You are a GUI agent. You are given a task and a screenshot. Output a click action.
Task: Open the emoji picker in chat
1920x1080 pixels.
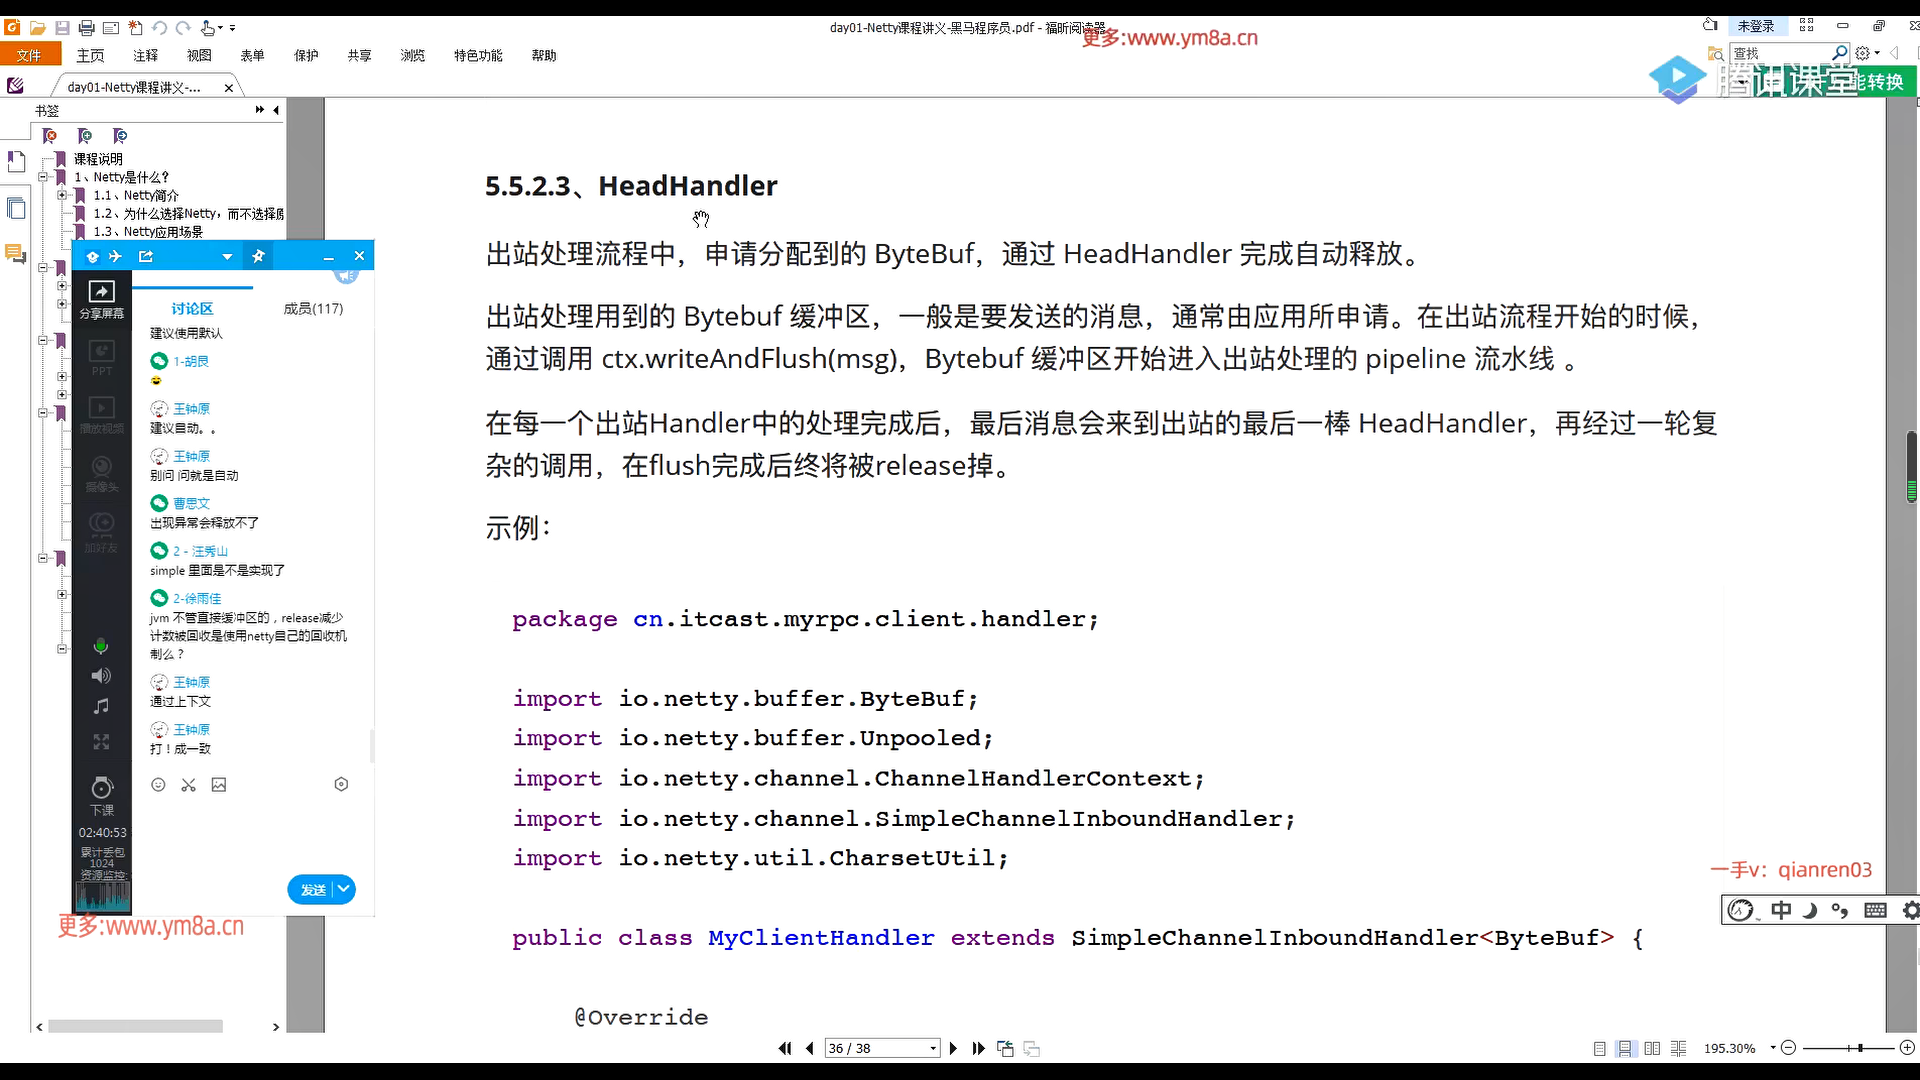[x=158, y=785]
